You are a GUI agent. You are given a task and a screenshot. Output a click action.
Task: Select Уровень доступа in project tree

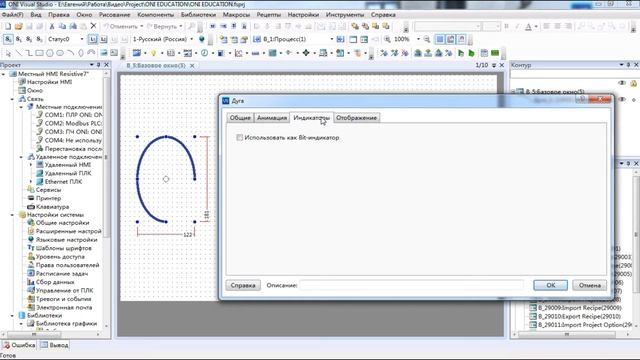tap(60, 257)
